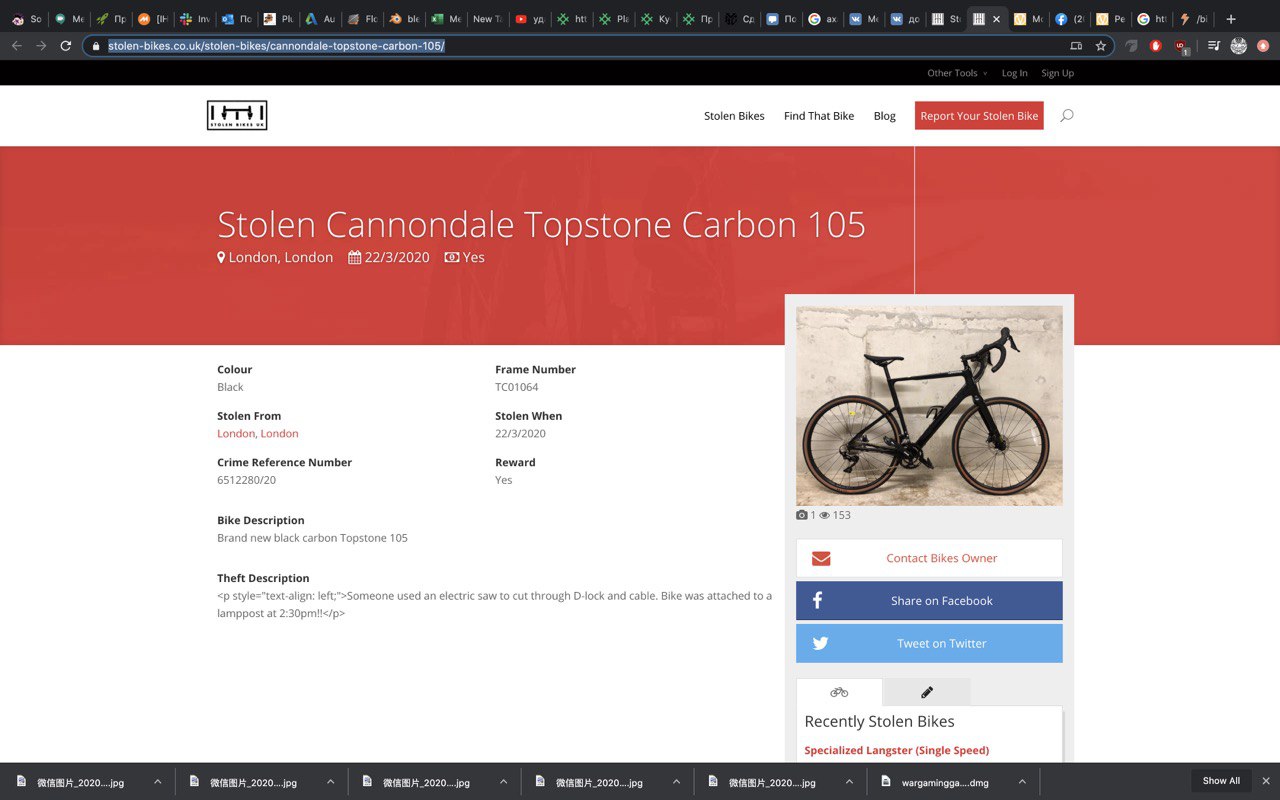Open the uBlock Origin extension icon
This screenshot has height=800, width=1280.
tap(1182, 46)
